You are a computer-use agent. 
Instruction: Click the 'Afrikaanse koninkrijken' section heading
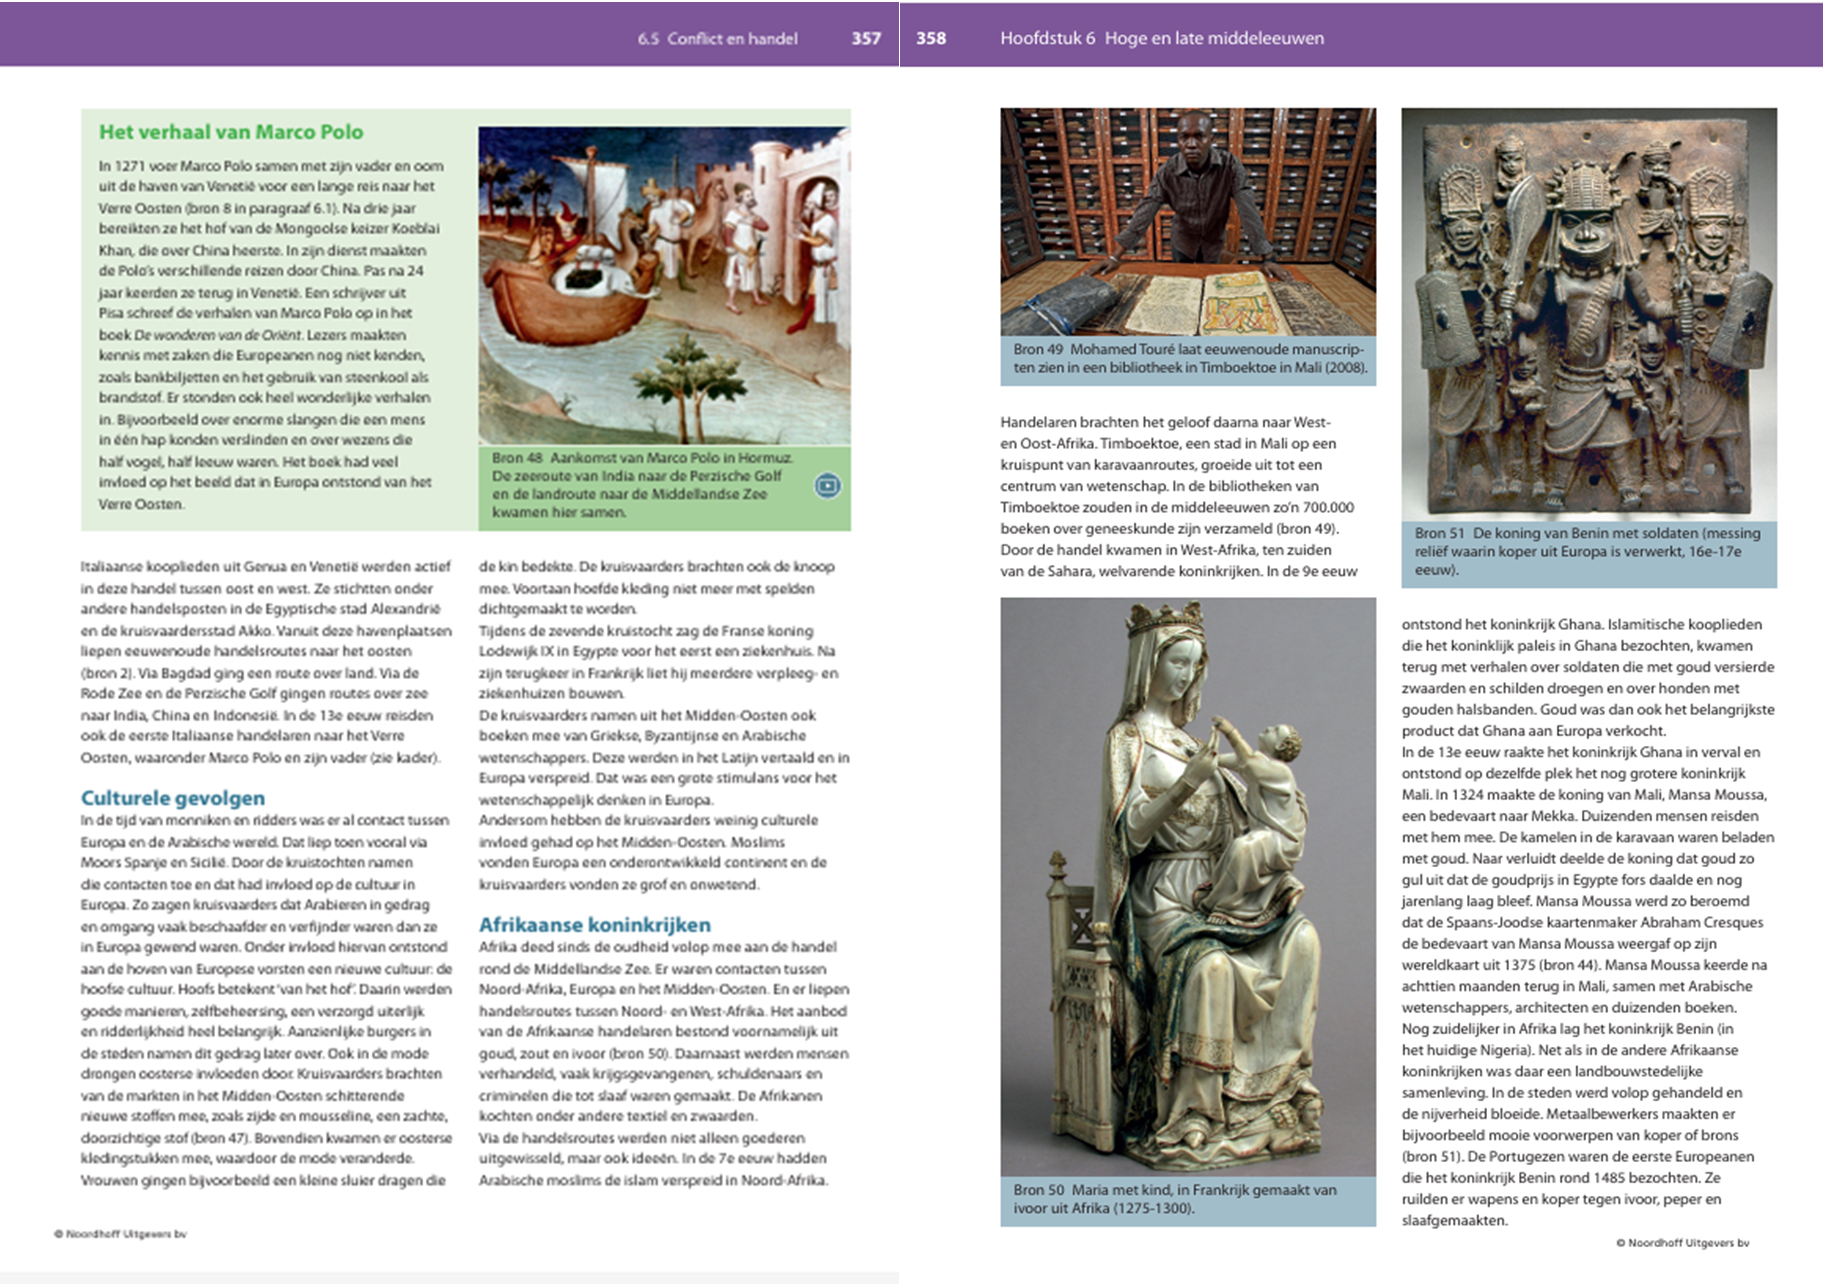tap(594, 925)
